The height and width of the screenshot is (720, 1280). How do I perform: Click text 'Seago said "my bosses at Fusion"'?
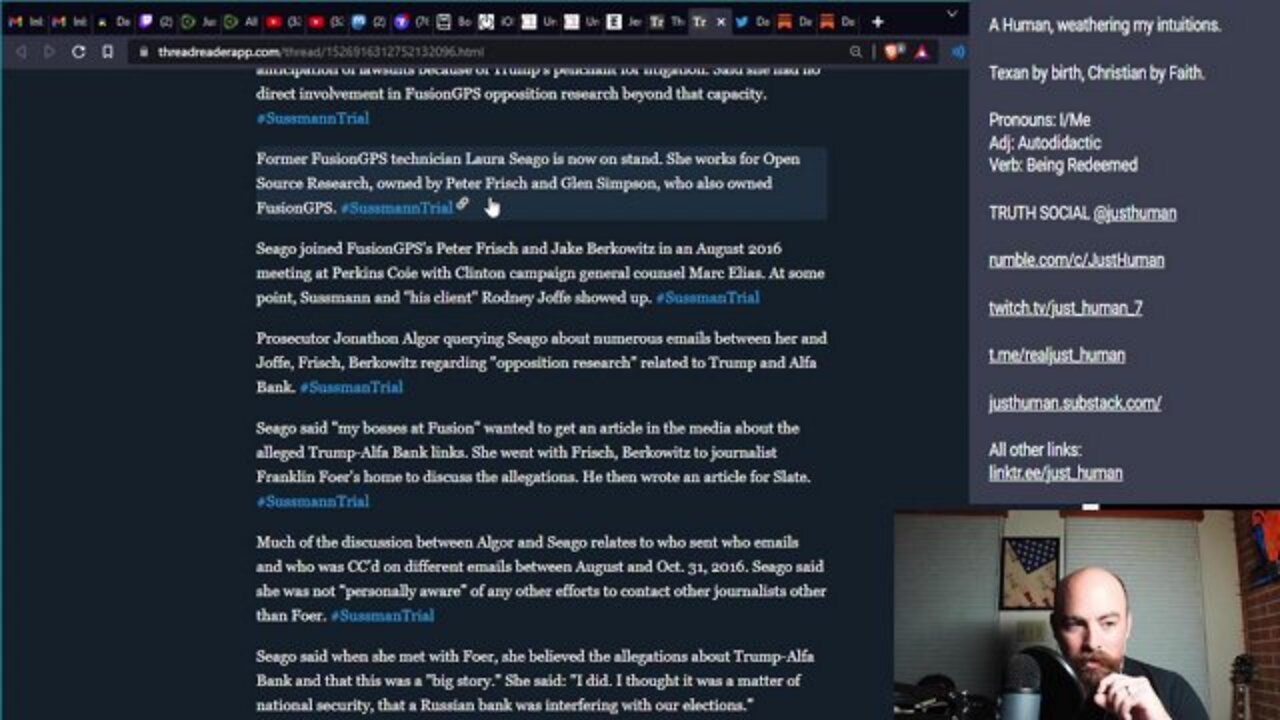[370, 428]
